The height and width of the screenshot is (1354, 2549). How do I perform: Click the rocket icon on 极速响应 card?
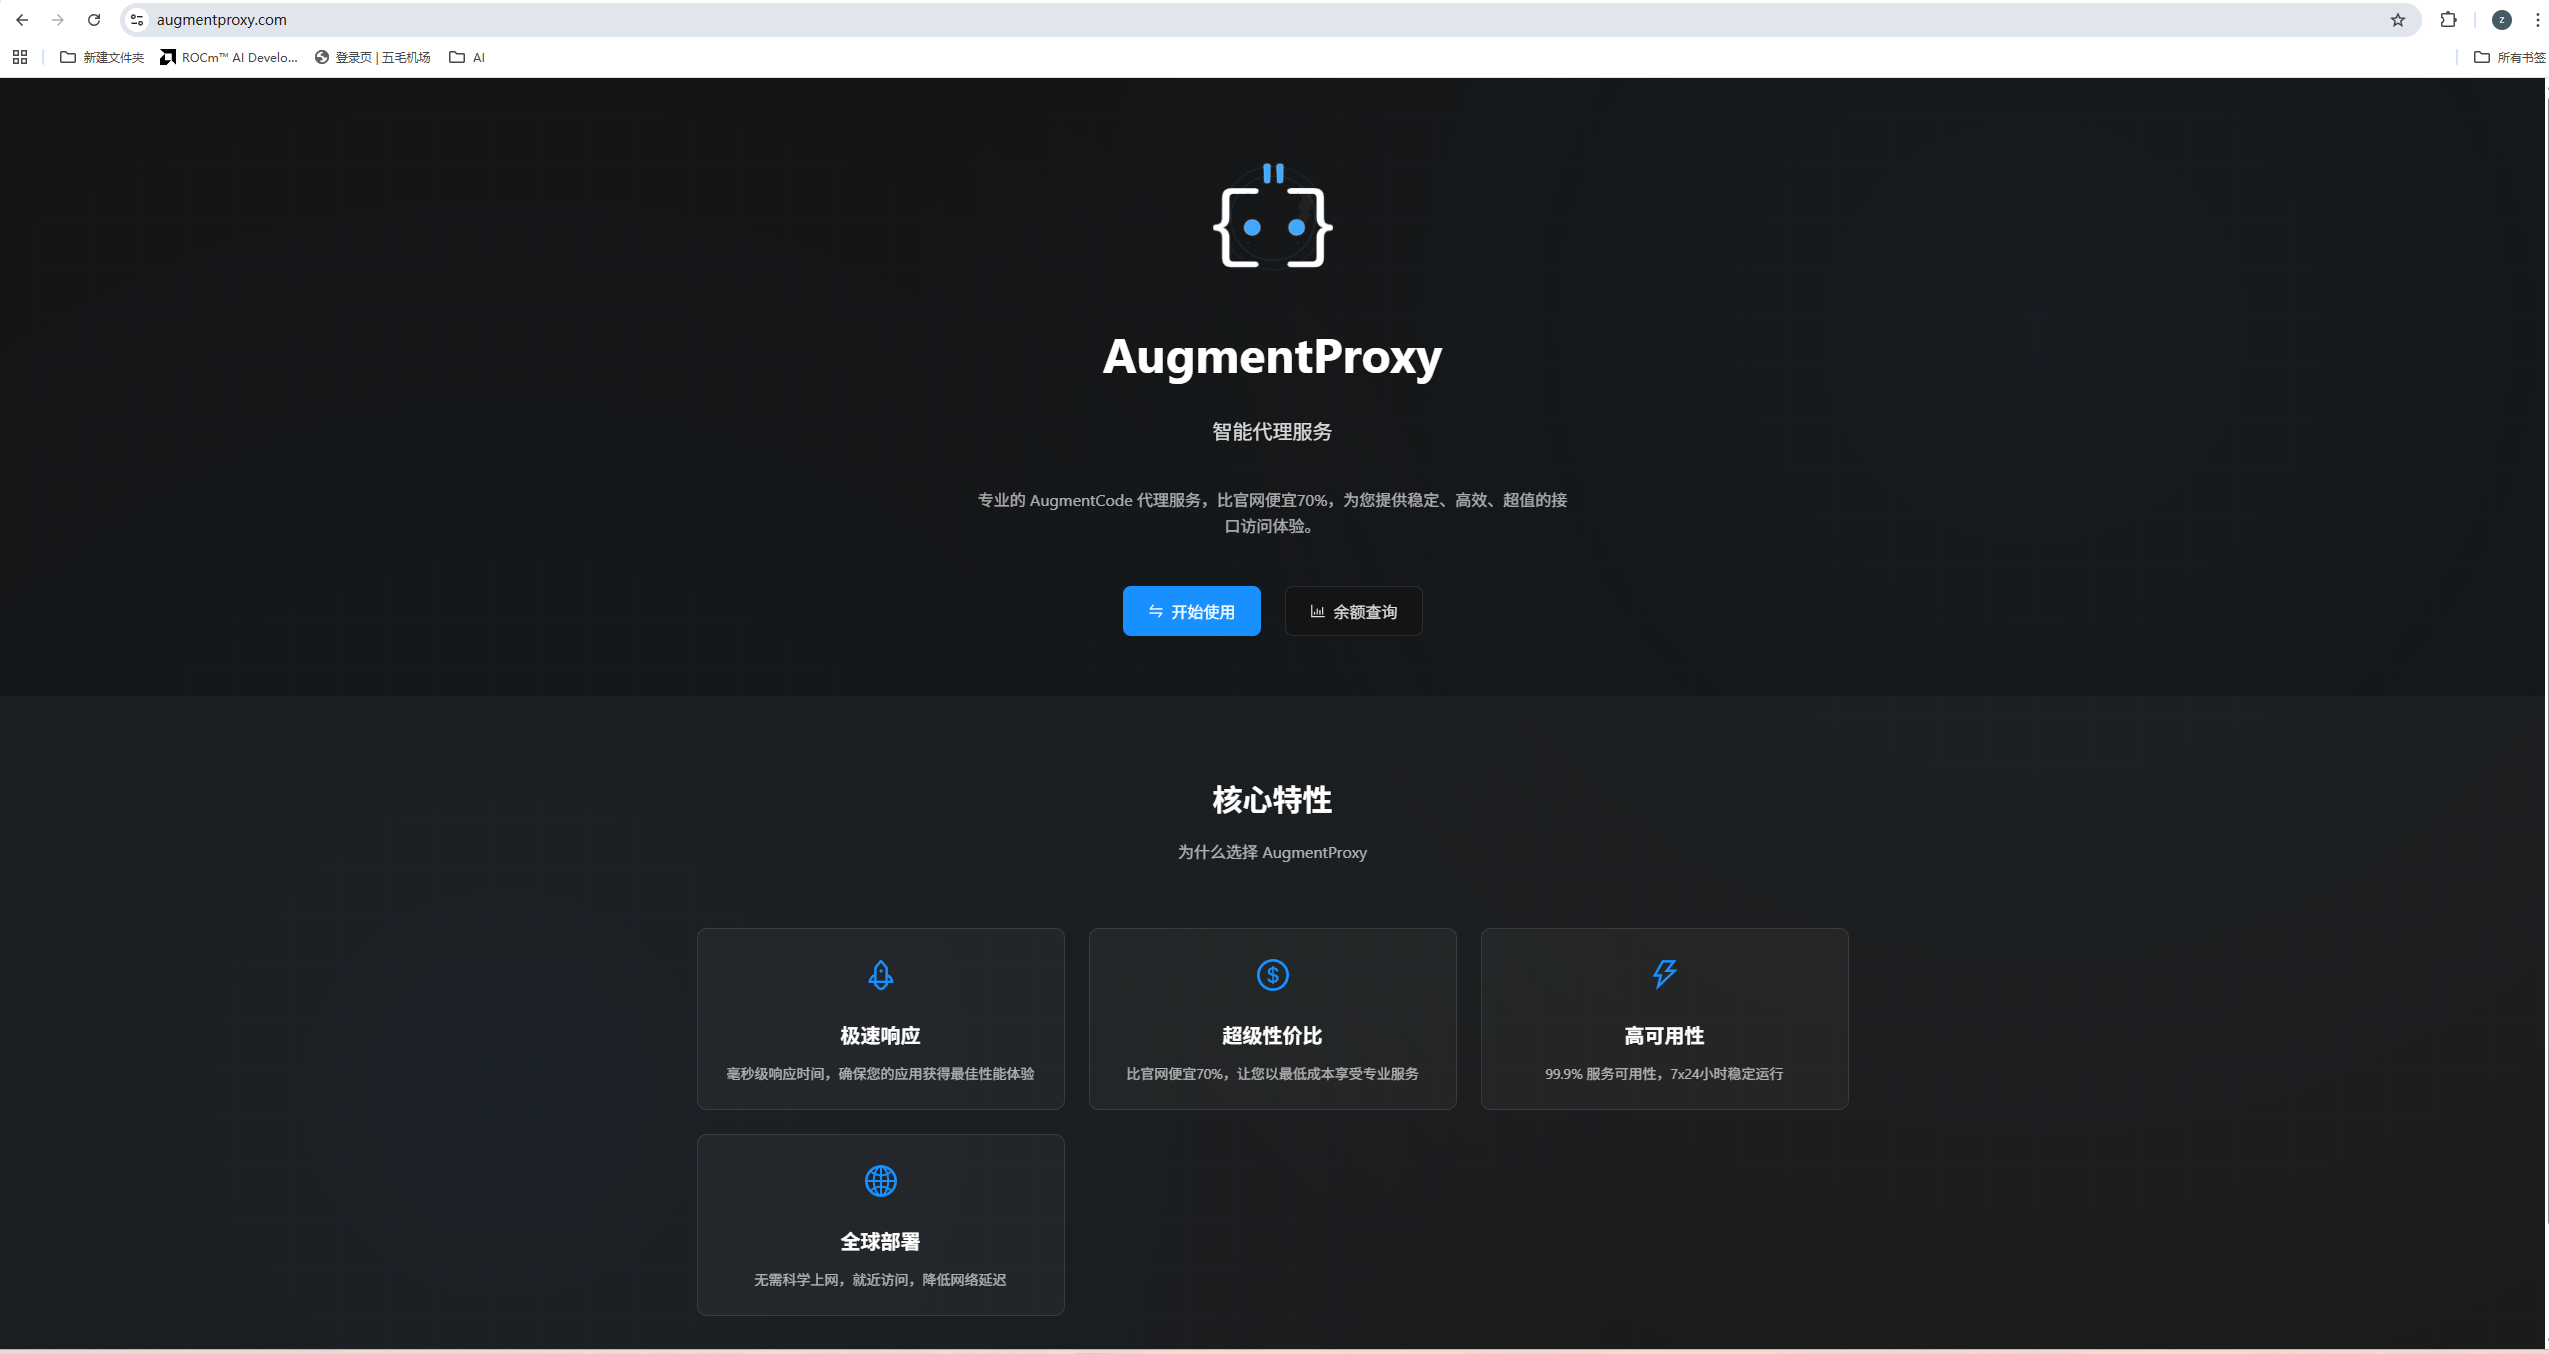click(880, 974)
